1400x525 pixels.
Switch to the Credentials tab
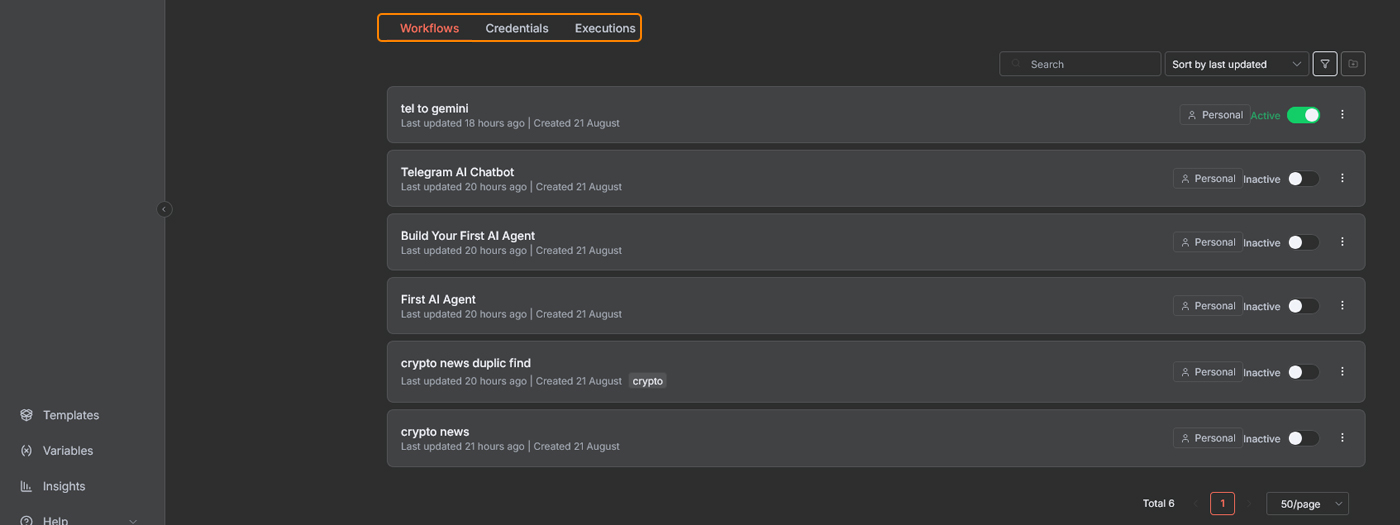point(517,28)
